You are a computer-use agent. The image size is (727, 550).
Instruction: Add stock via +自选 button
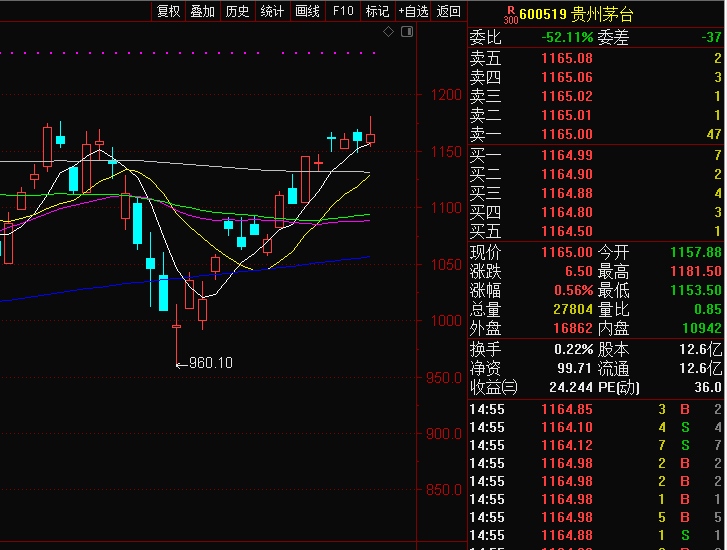[413, 11]
